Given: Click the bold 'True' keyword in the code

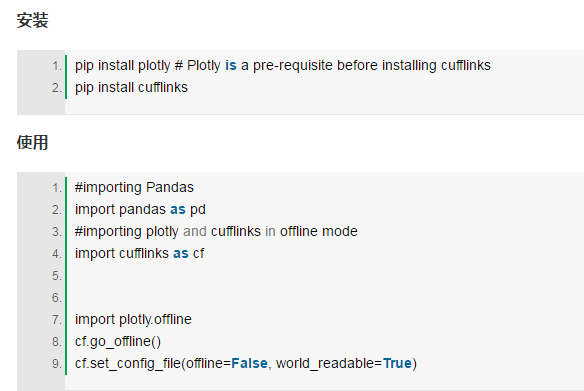Looking at the screenshot, I should (x=397, y=363).
